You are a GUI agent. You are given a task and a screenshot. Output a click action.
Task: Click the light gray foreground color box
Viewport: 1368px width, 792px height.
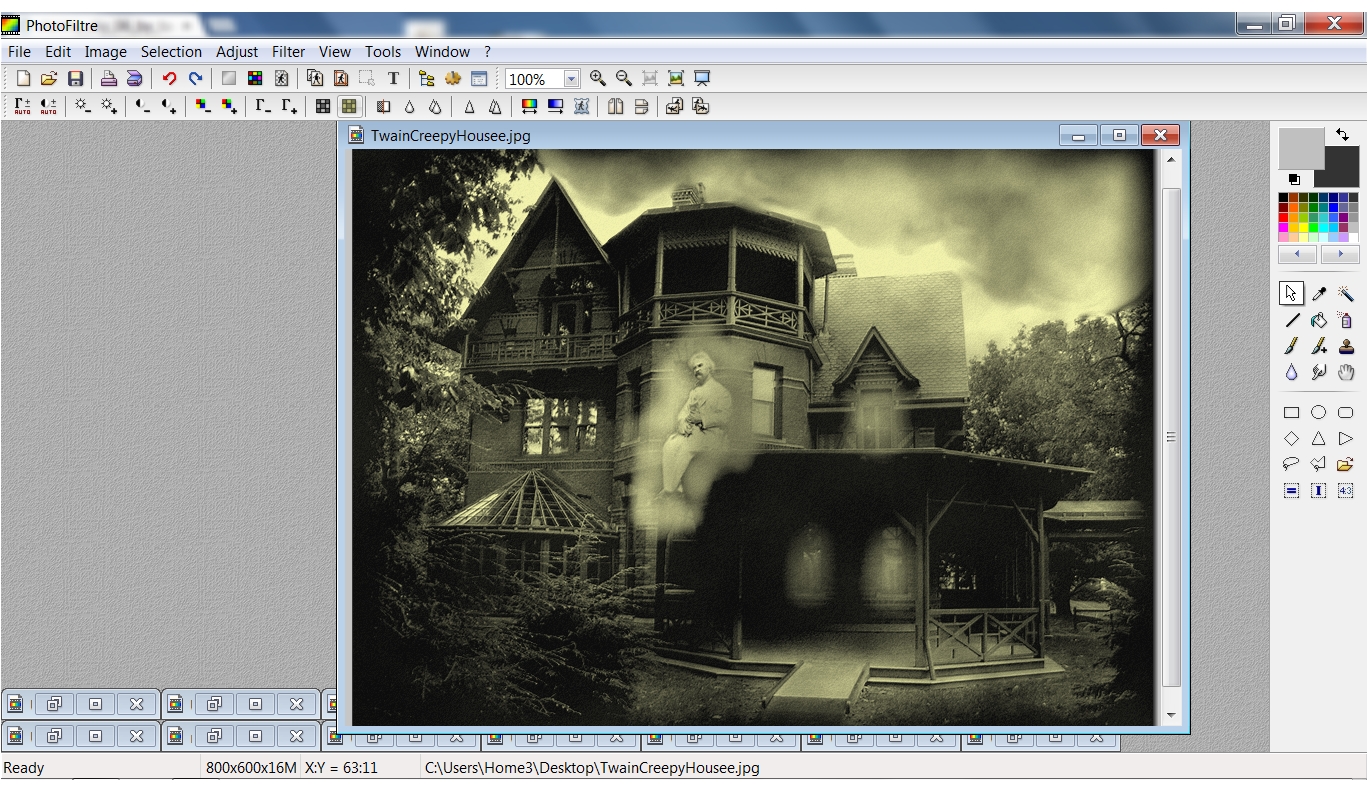click(1301, 149)
